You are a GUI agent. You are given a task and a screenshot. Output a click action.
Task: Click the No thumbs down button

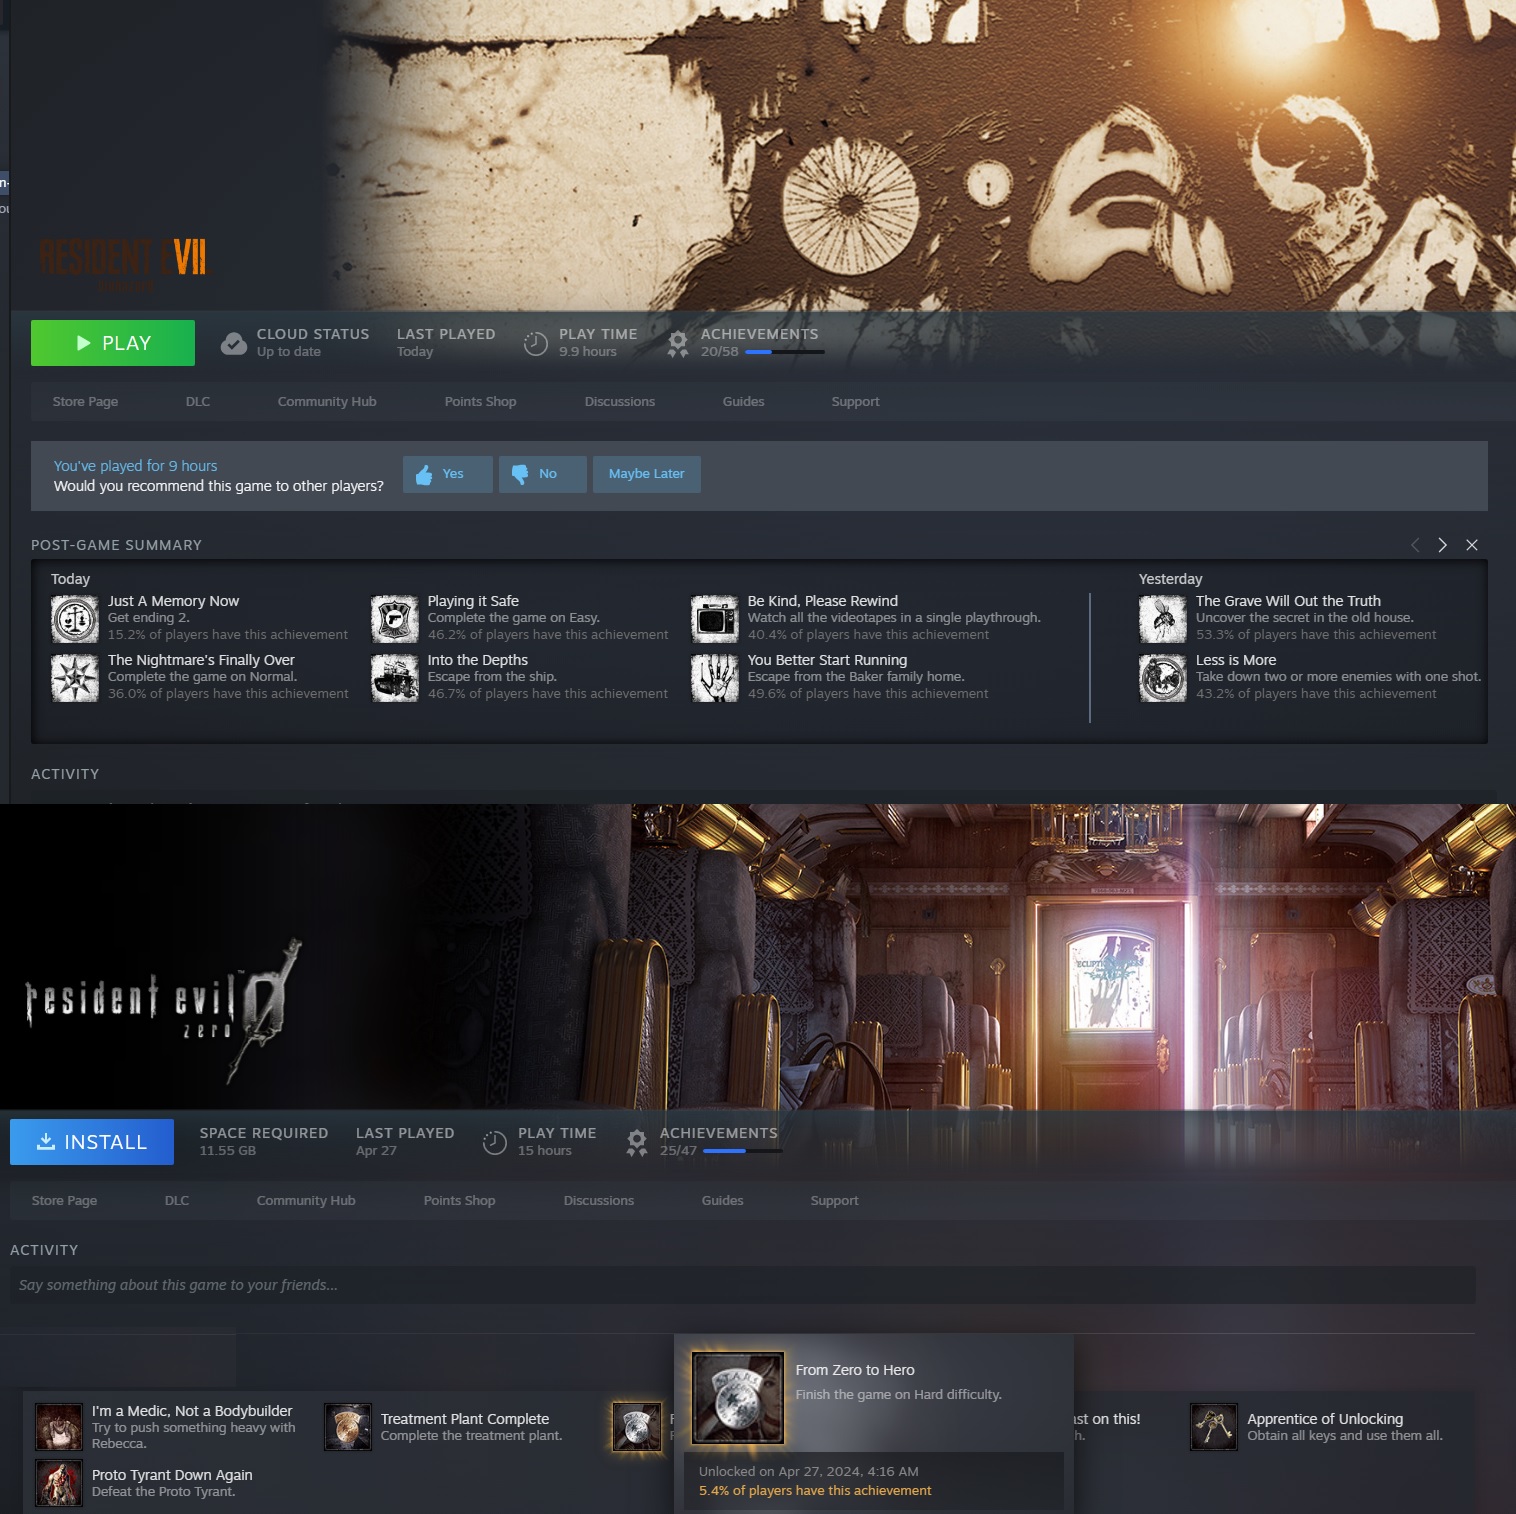pyautogui.click(x=542, y=474)
